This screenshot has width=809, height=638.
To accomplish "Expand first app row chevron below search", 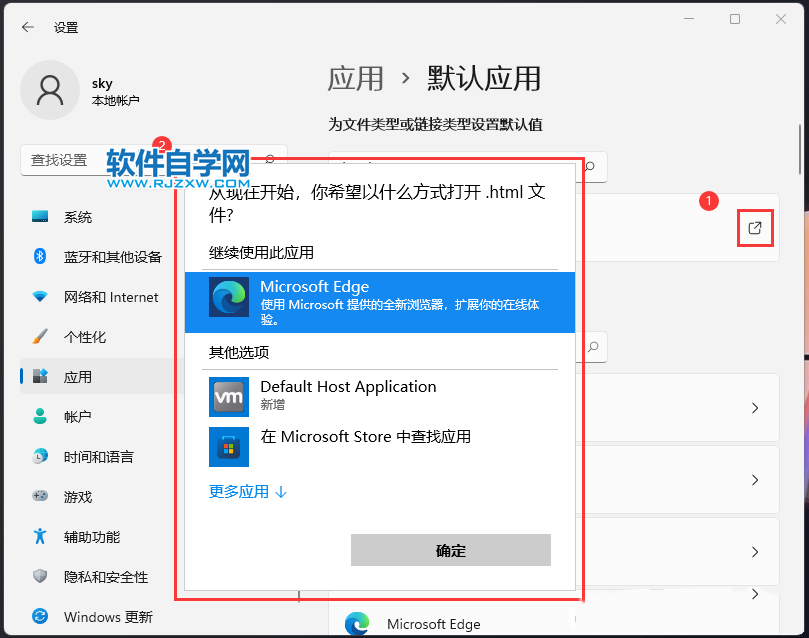I will 755,408.
